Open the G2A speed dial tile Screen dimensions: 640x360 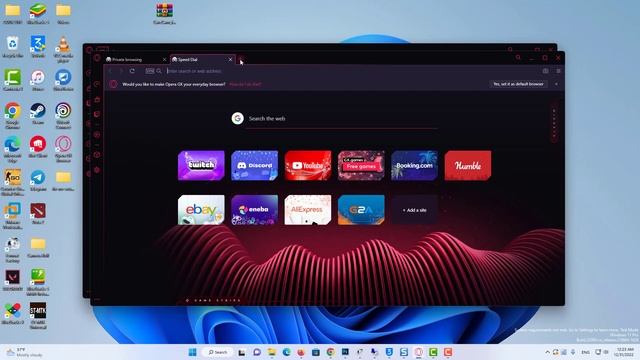361,210
